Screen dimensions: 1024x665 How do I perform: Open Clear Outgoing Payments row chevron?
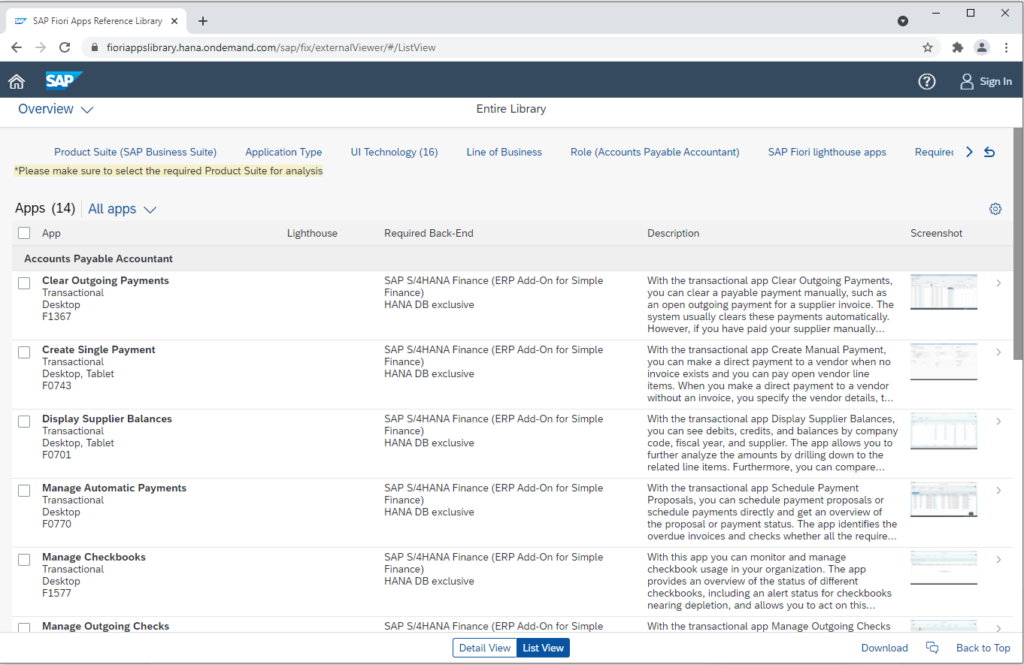tap(999, 283)
